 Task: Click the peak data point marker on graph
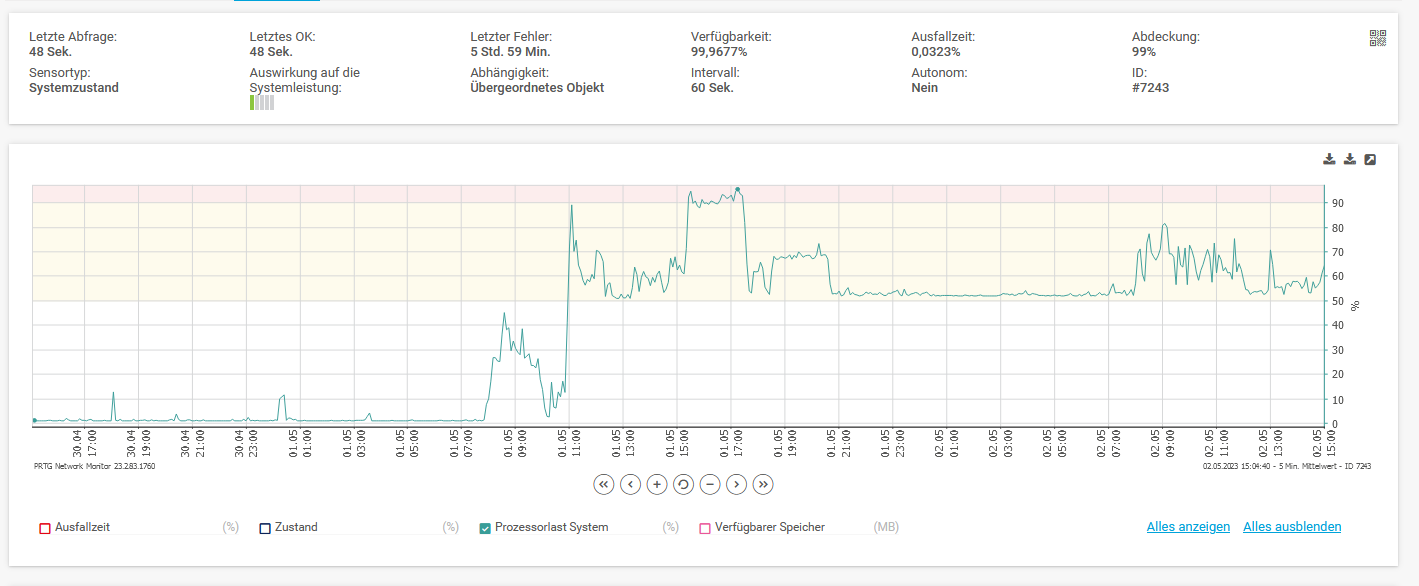coord(737,189)
